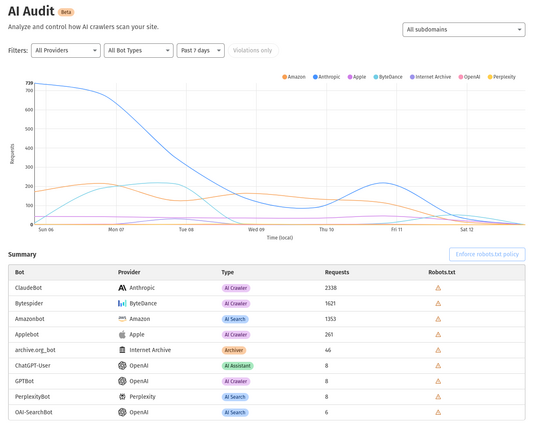The width and height of the screenshot is (536, 429).
Task: Select the Applebot bot name
Action: pos(27,335)
